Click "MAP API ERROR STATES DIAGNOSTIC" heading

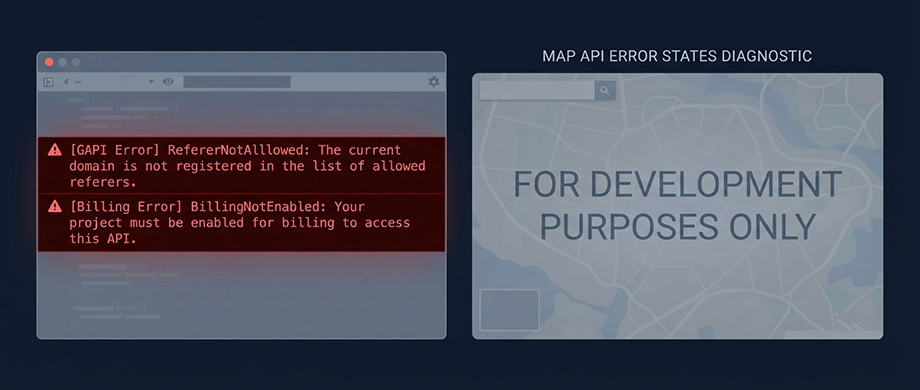[x=677, y=56]
